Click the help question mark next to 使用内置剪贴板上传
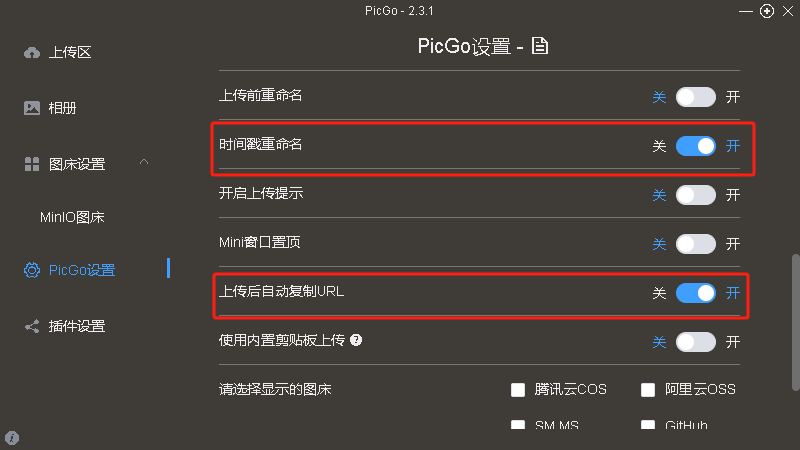Image resolution: width=800 pixels, height=450 pixels. coord(356,340)
